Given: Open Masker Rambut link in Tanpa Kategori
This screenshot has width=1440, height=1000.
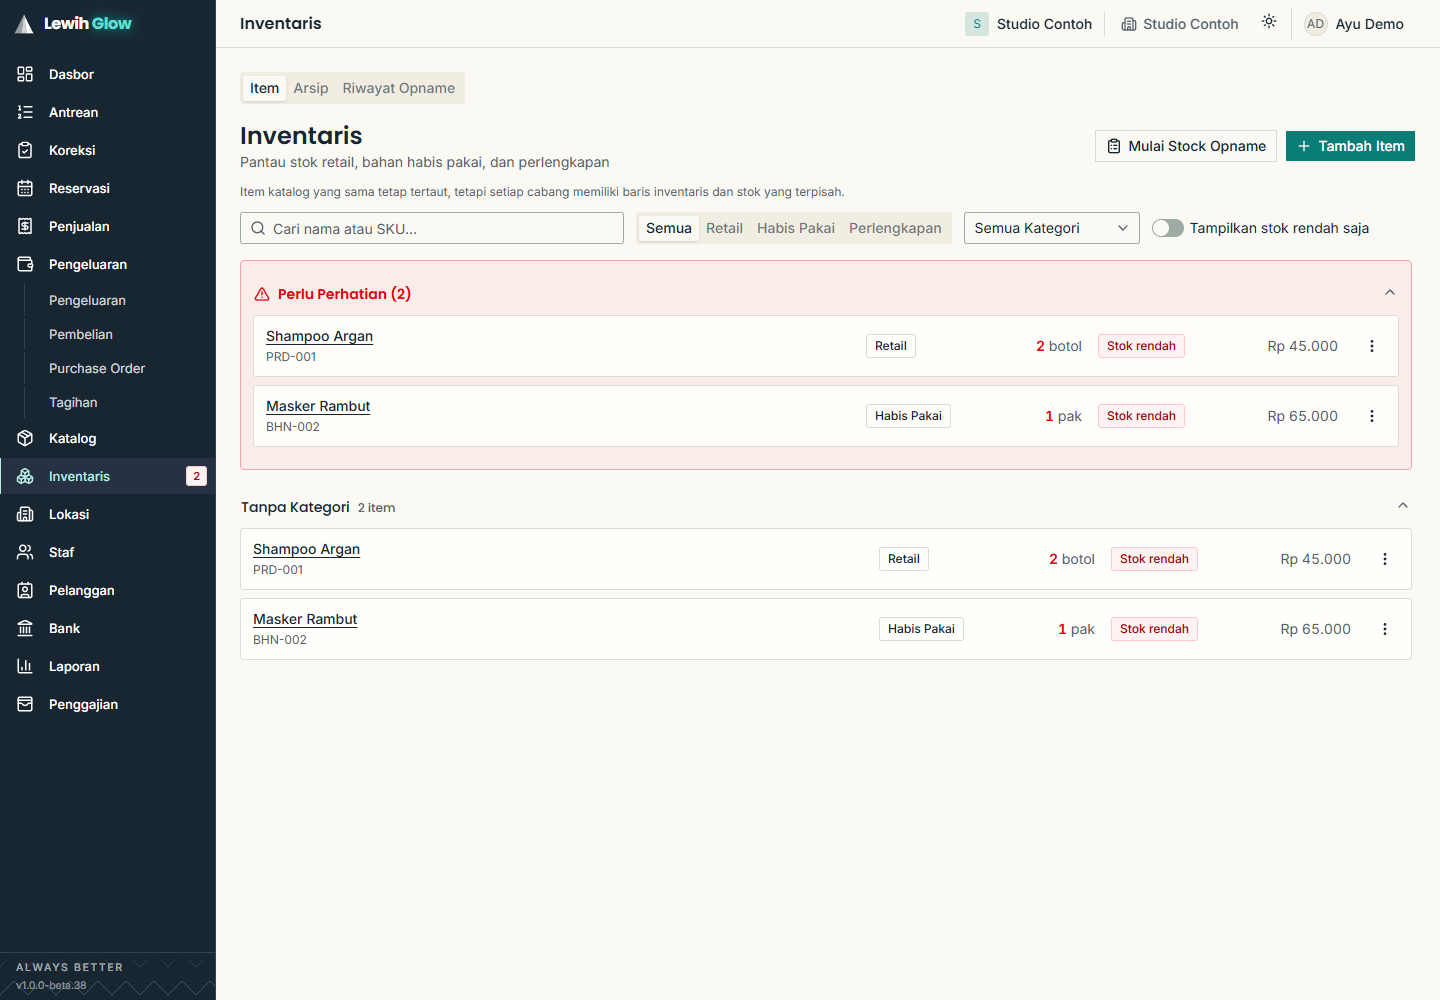Looking at the screenshot, I should [305, 619].
